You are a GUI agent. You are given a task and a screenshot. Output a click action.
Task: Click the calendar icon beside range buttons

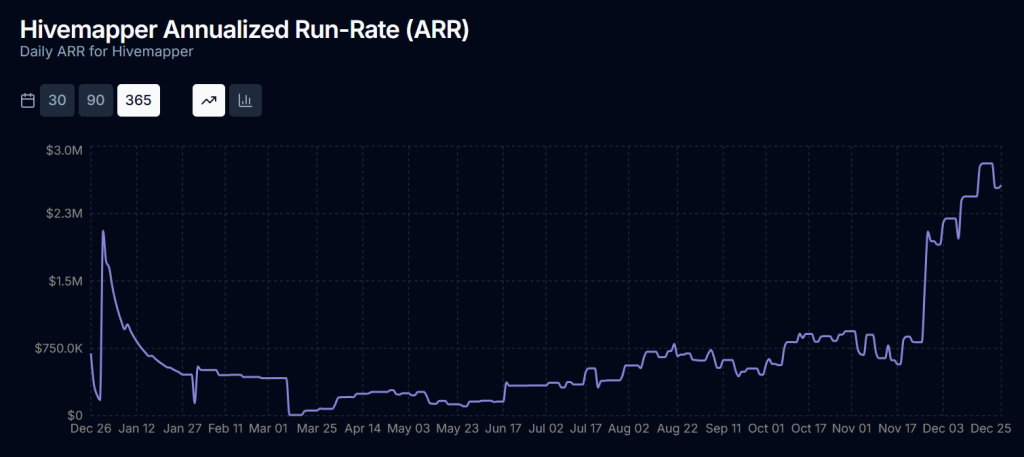28,101
